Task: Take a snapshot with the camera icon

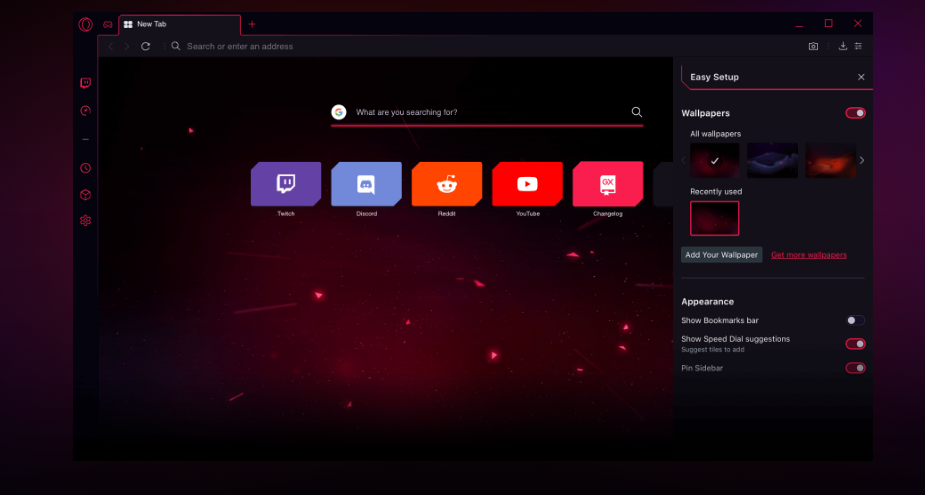Action: click(x=813, y=46)
